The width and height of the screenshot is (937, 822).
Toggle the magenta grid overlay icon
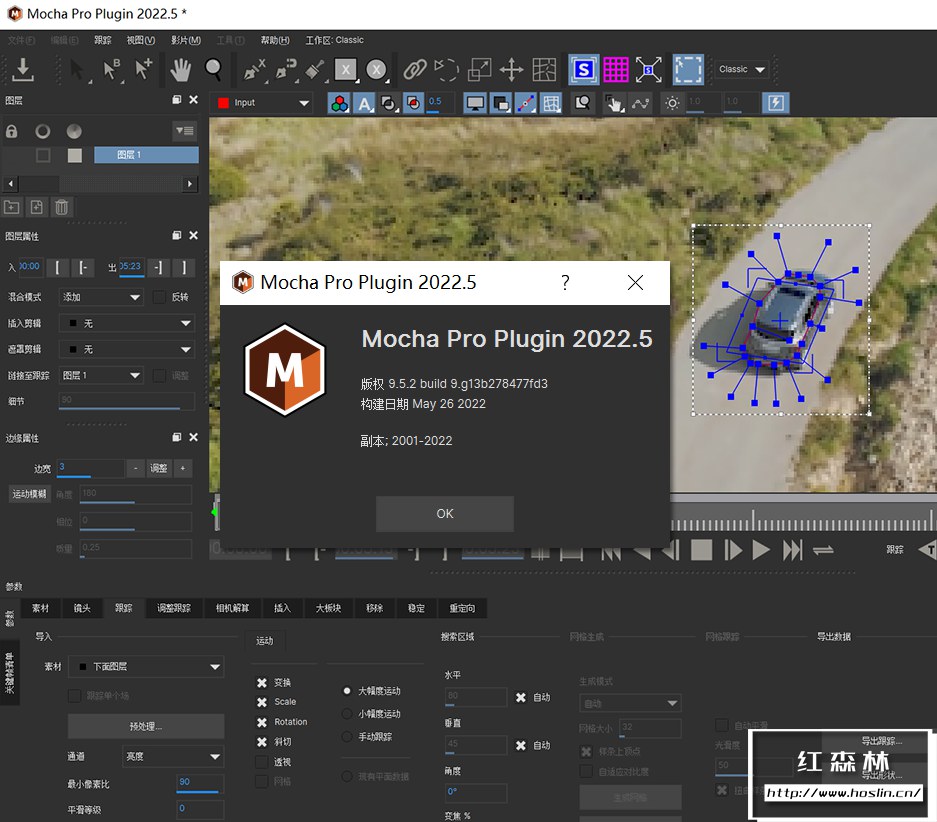pyautogui.click(x=616, y=69)
